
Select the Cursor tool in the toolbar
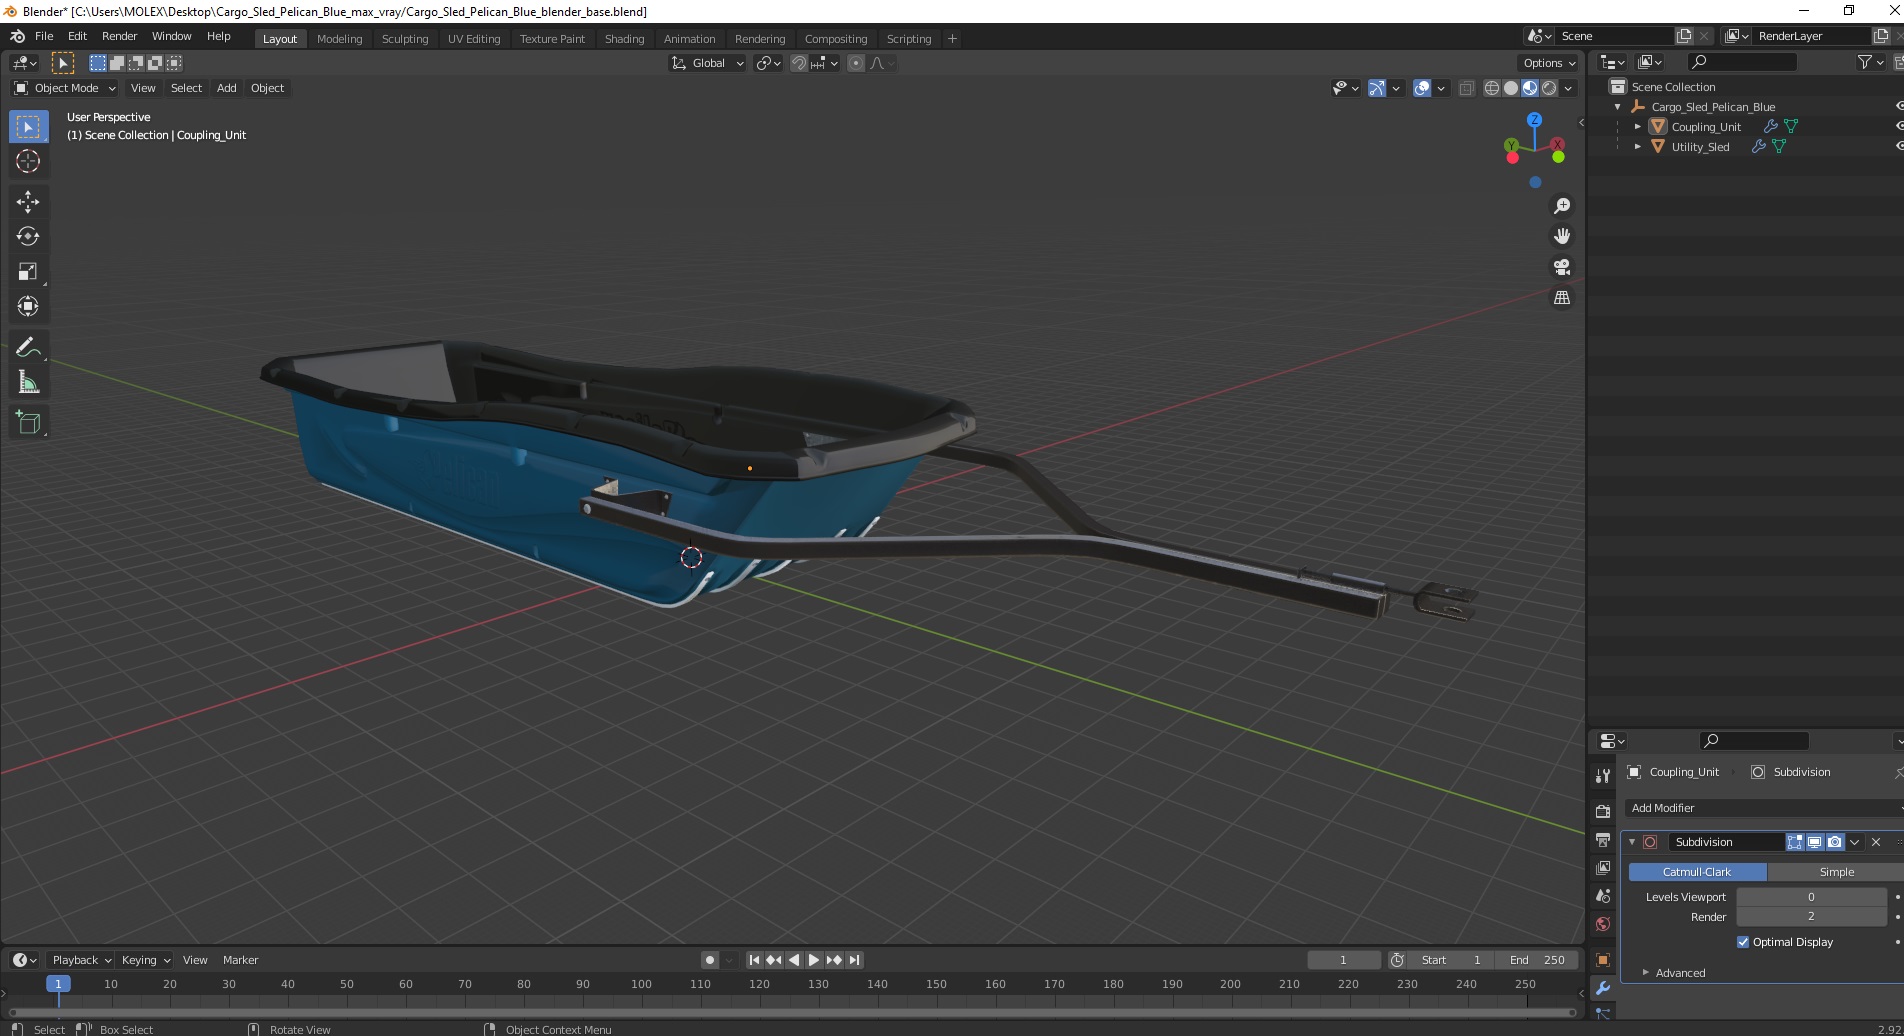[x=28, y=162]
